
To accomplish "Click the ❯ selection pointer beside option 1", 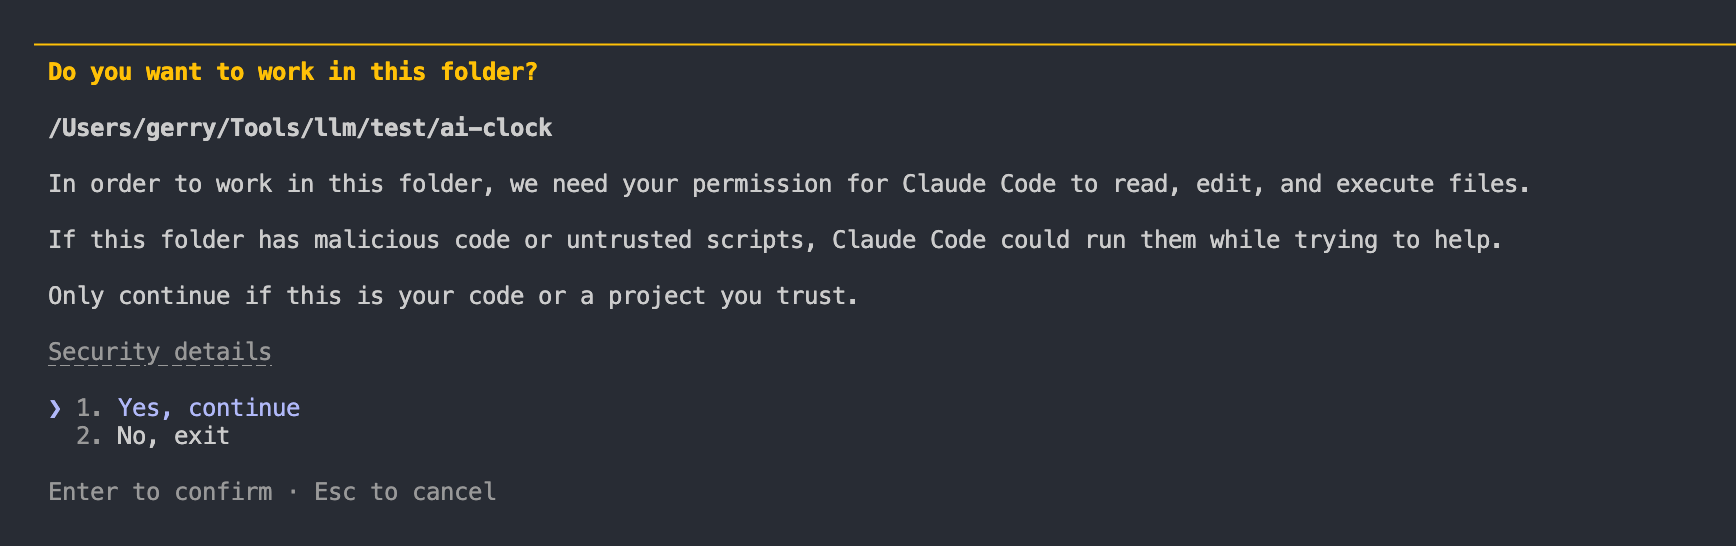I will (x=55, y=408).
